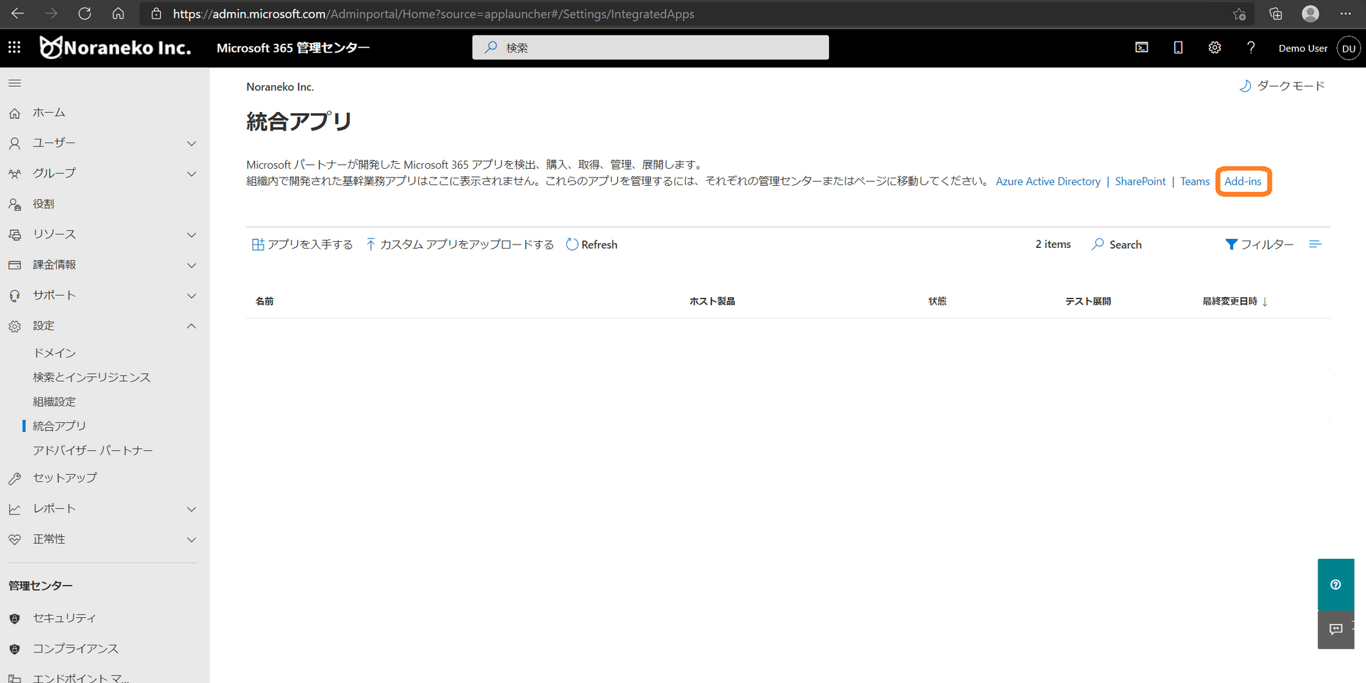The image size is (1366, 683).
Task: Click アプリを入手する (Get apps)
Action: click(x=302, y=244)
